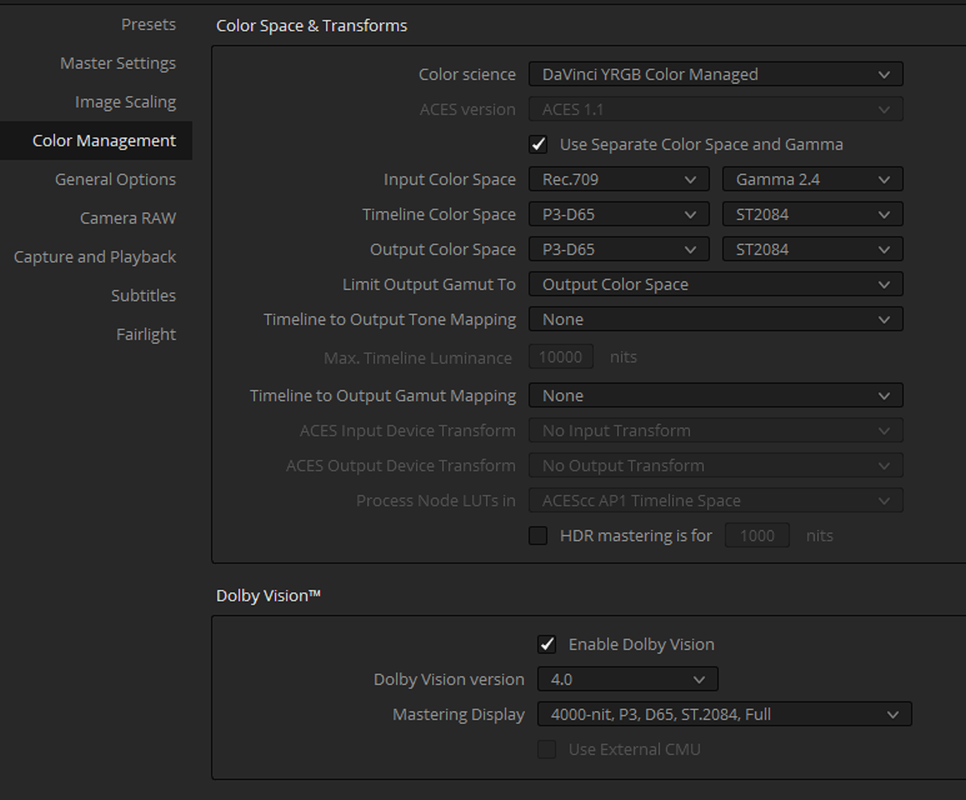Go to Master Settings section
The width and height of the screenshot is (966, 800).
pyautogui.click(x=118, y=63)
